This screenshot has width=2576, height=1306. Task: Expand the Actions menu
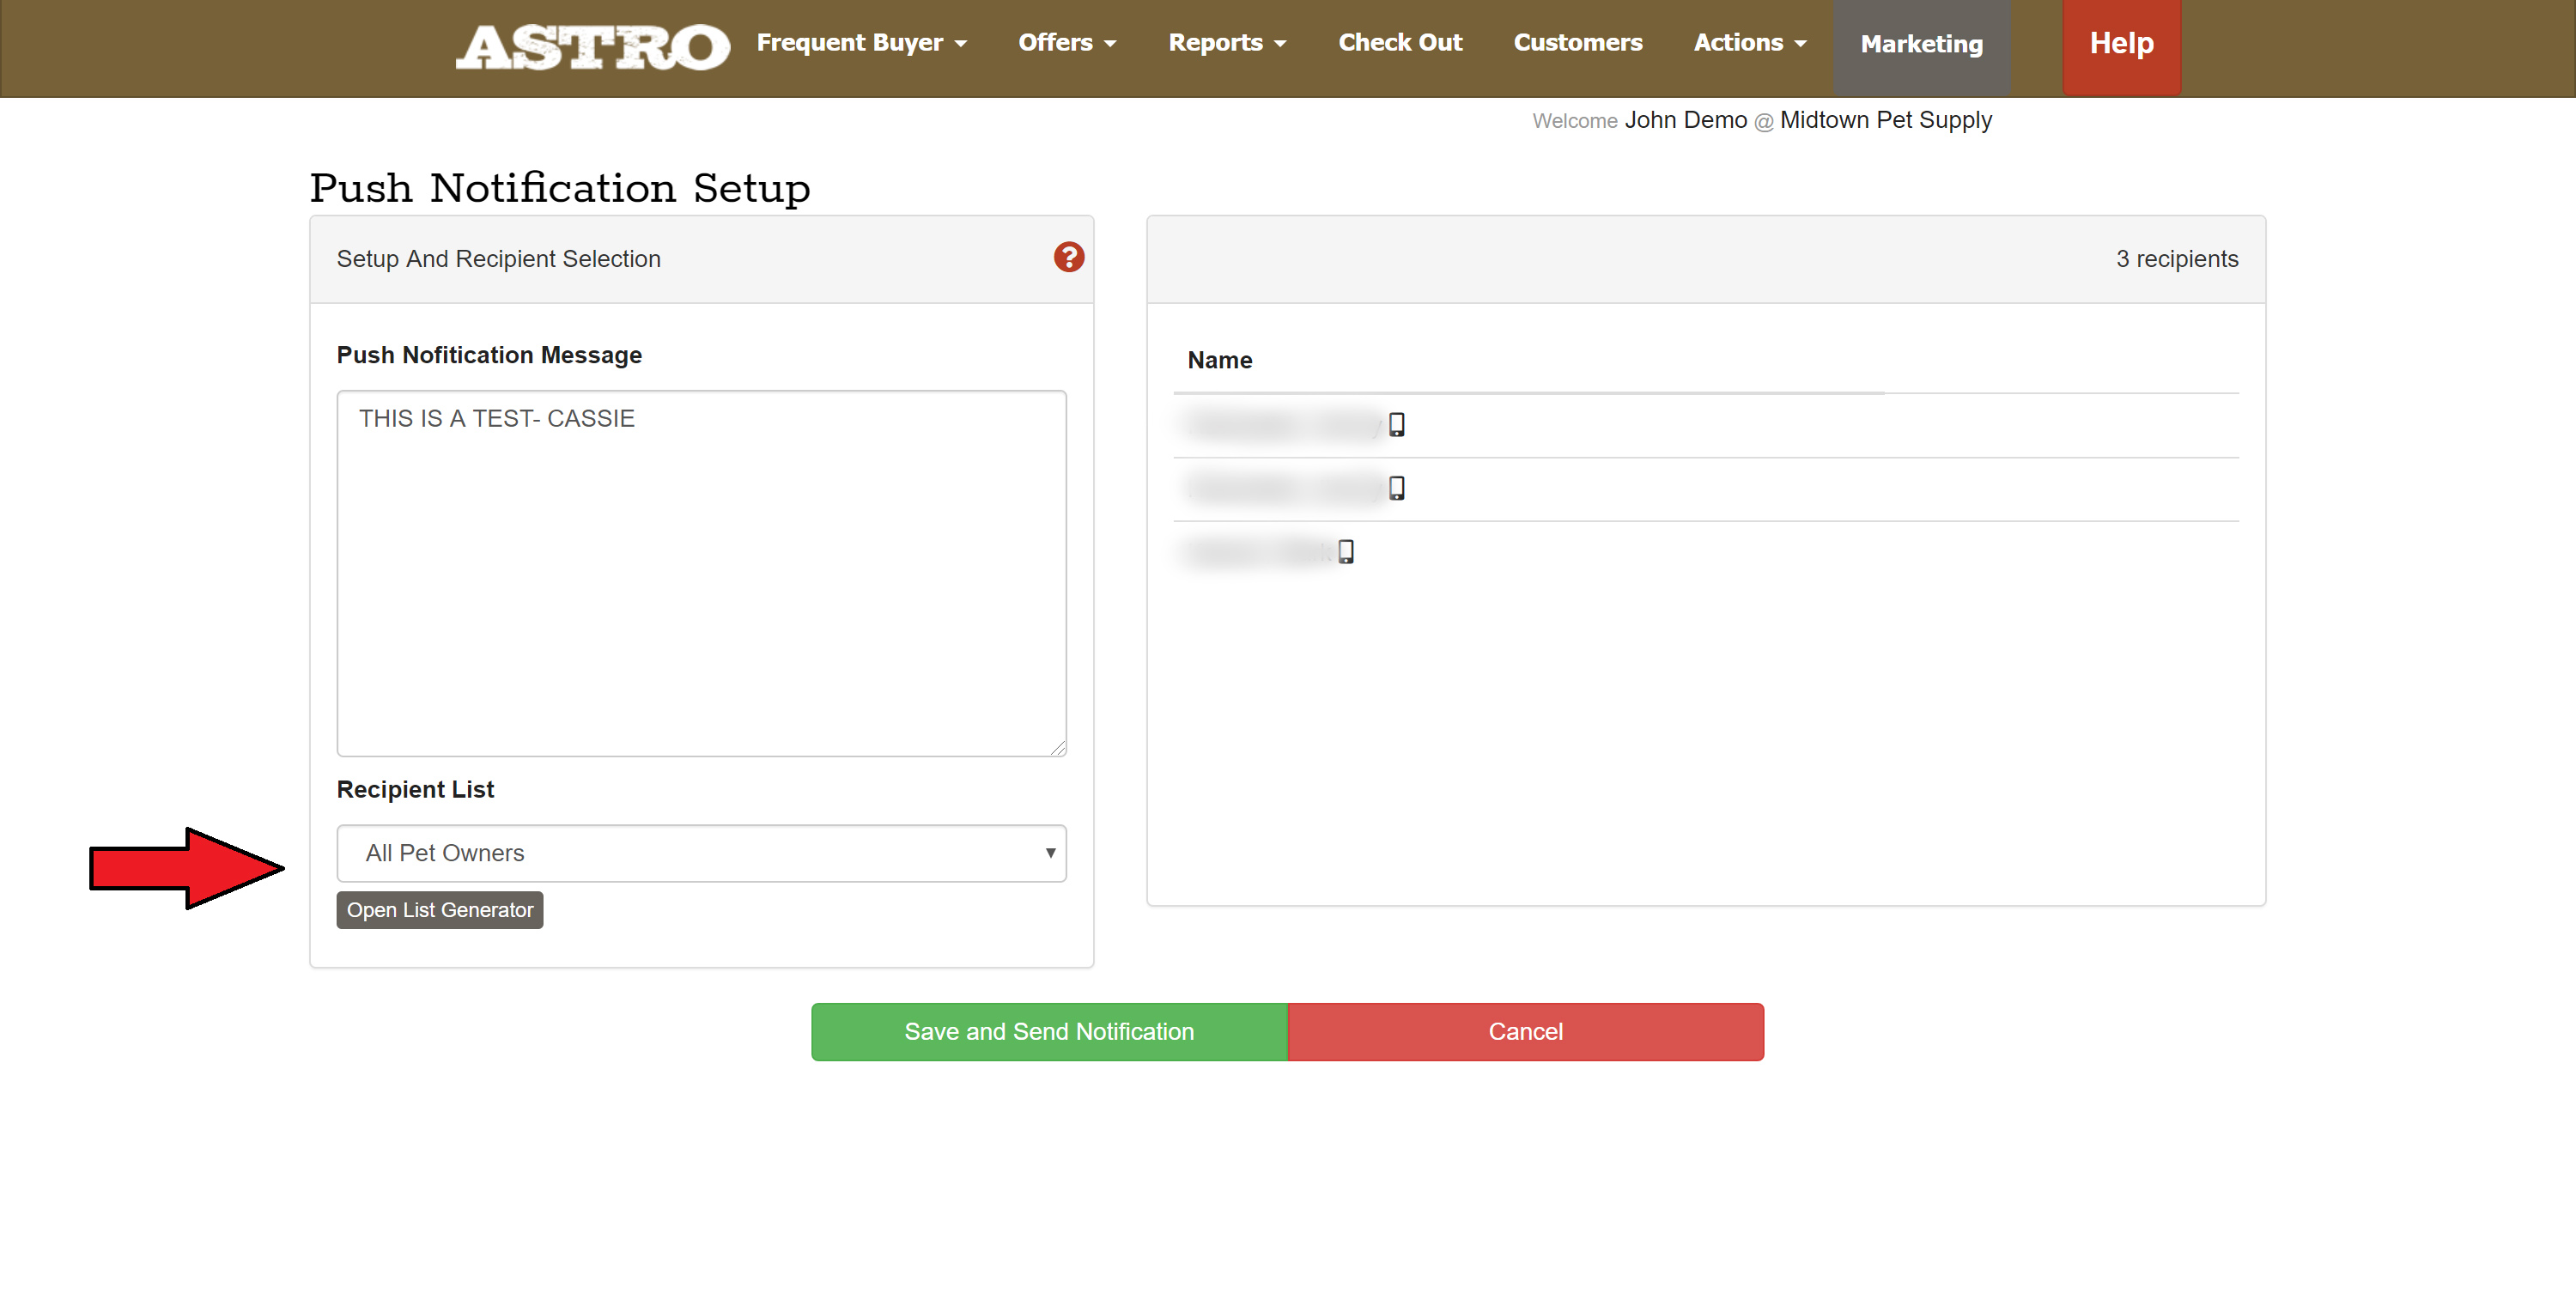coord(1749,43)
